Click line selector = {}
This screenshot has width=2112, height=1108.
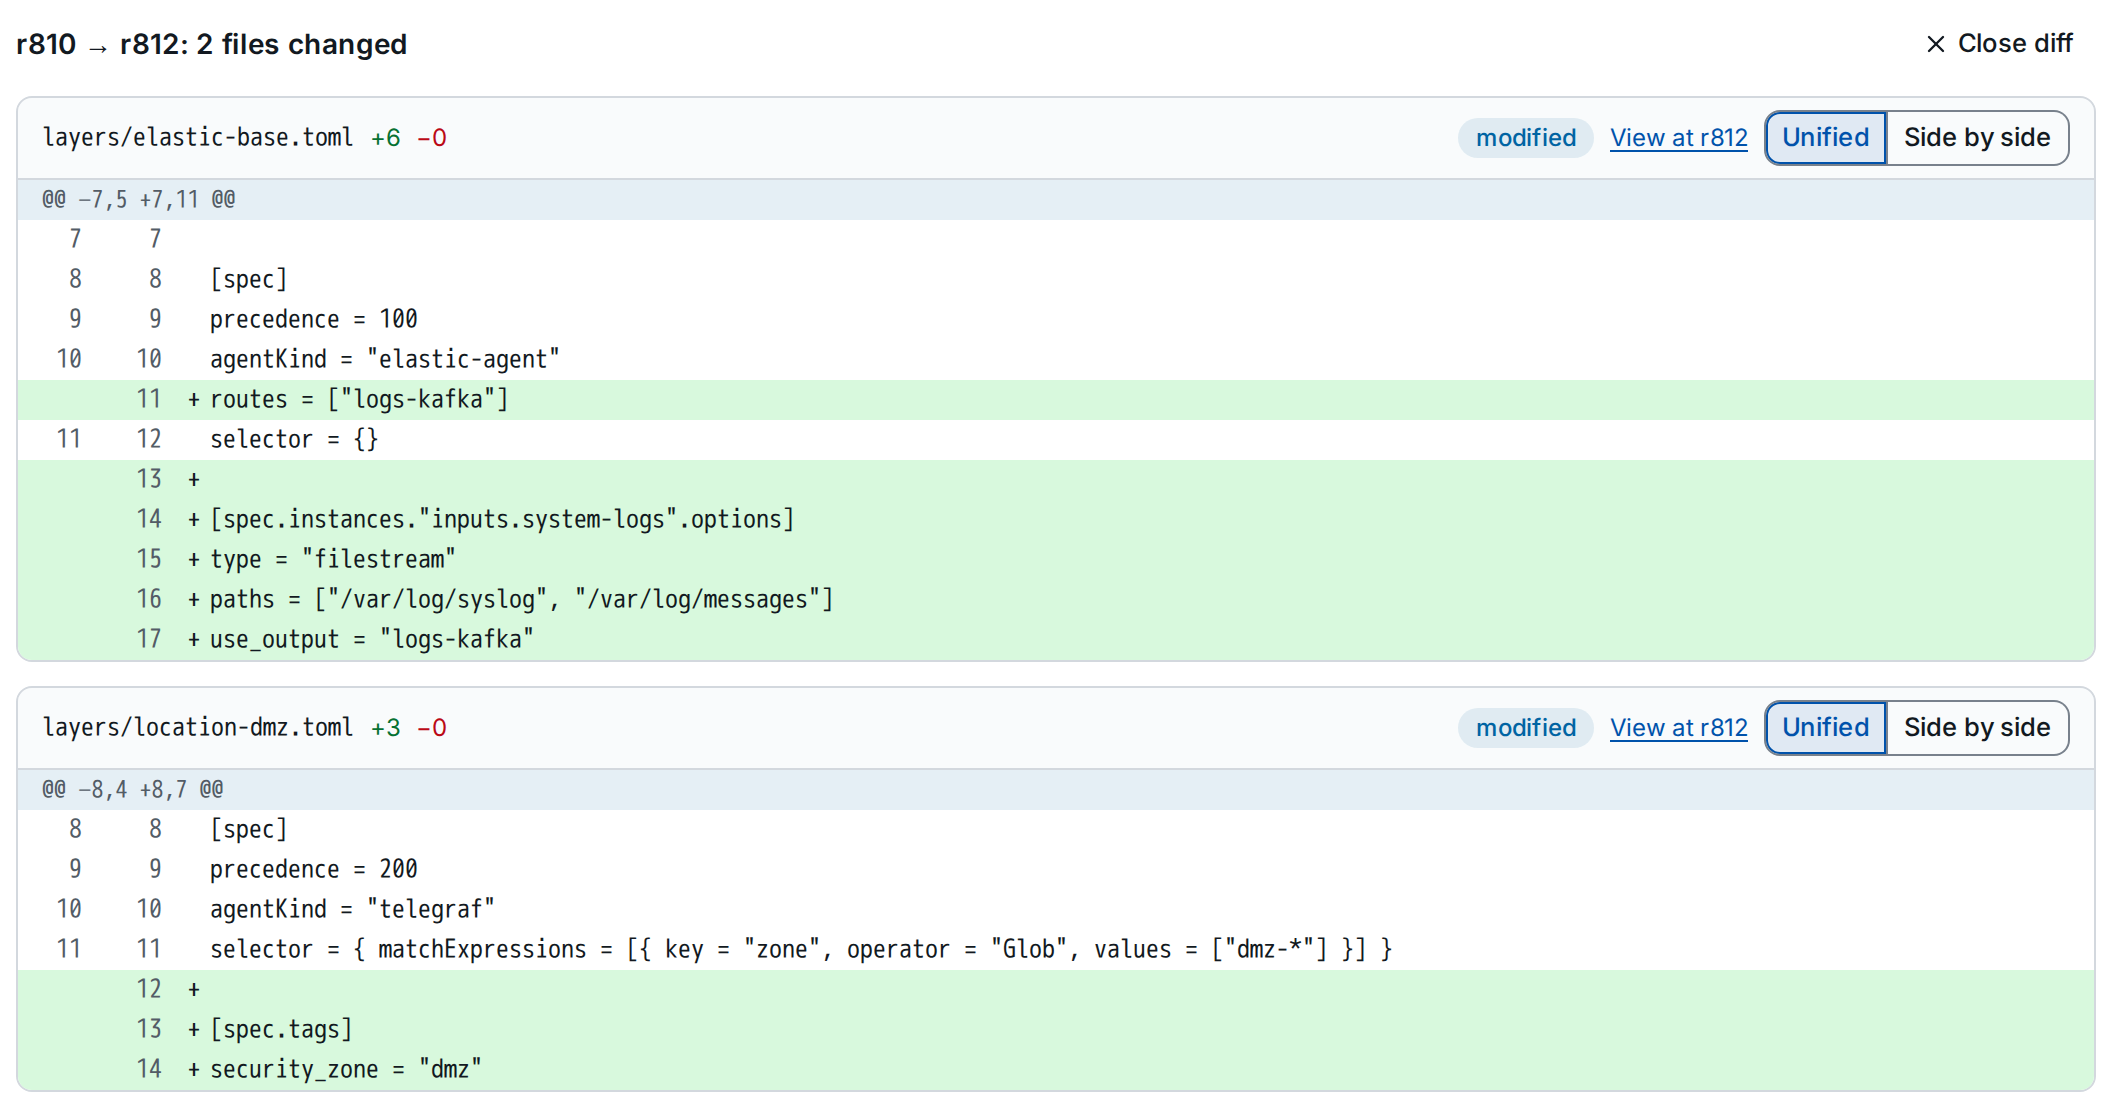pyautogui.click(x=1056, y=440)
